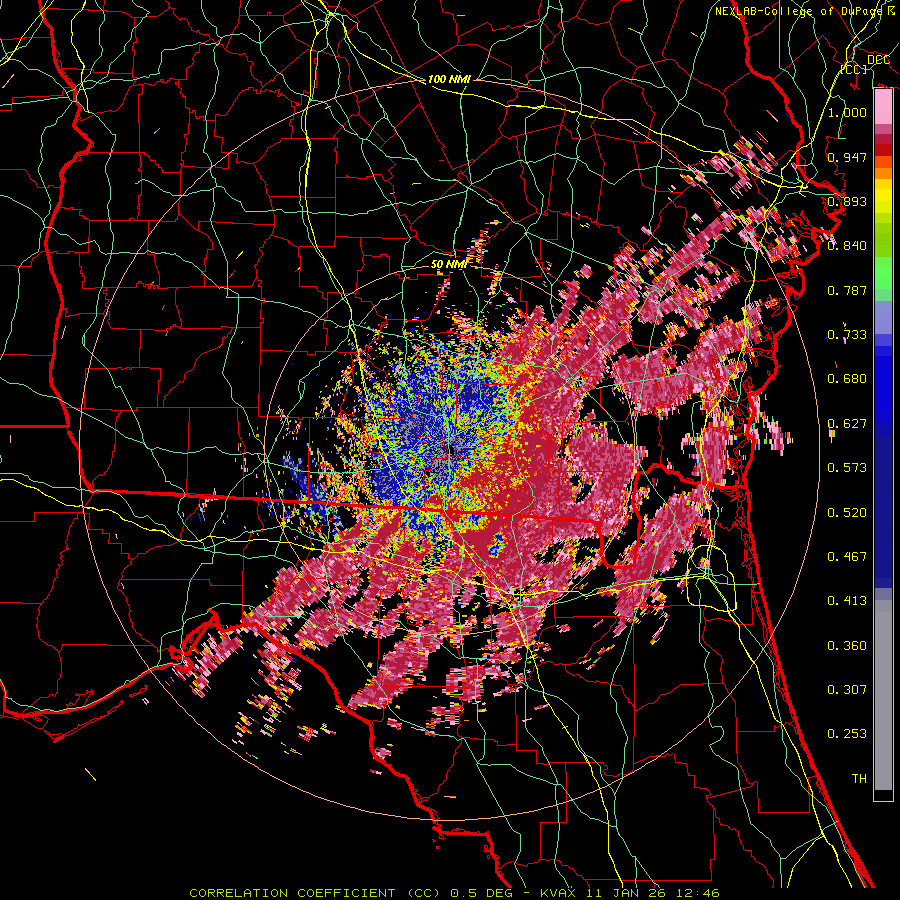The width and height of the screenshot is (900, 900).
Task: Select the 0.360 scale value
Action: coord(847,646)
